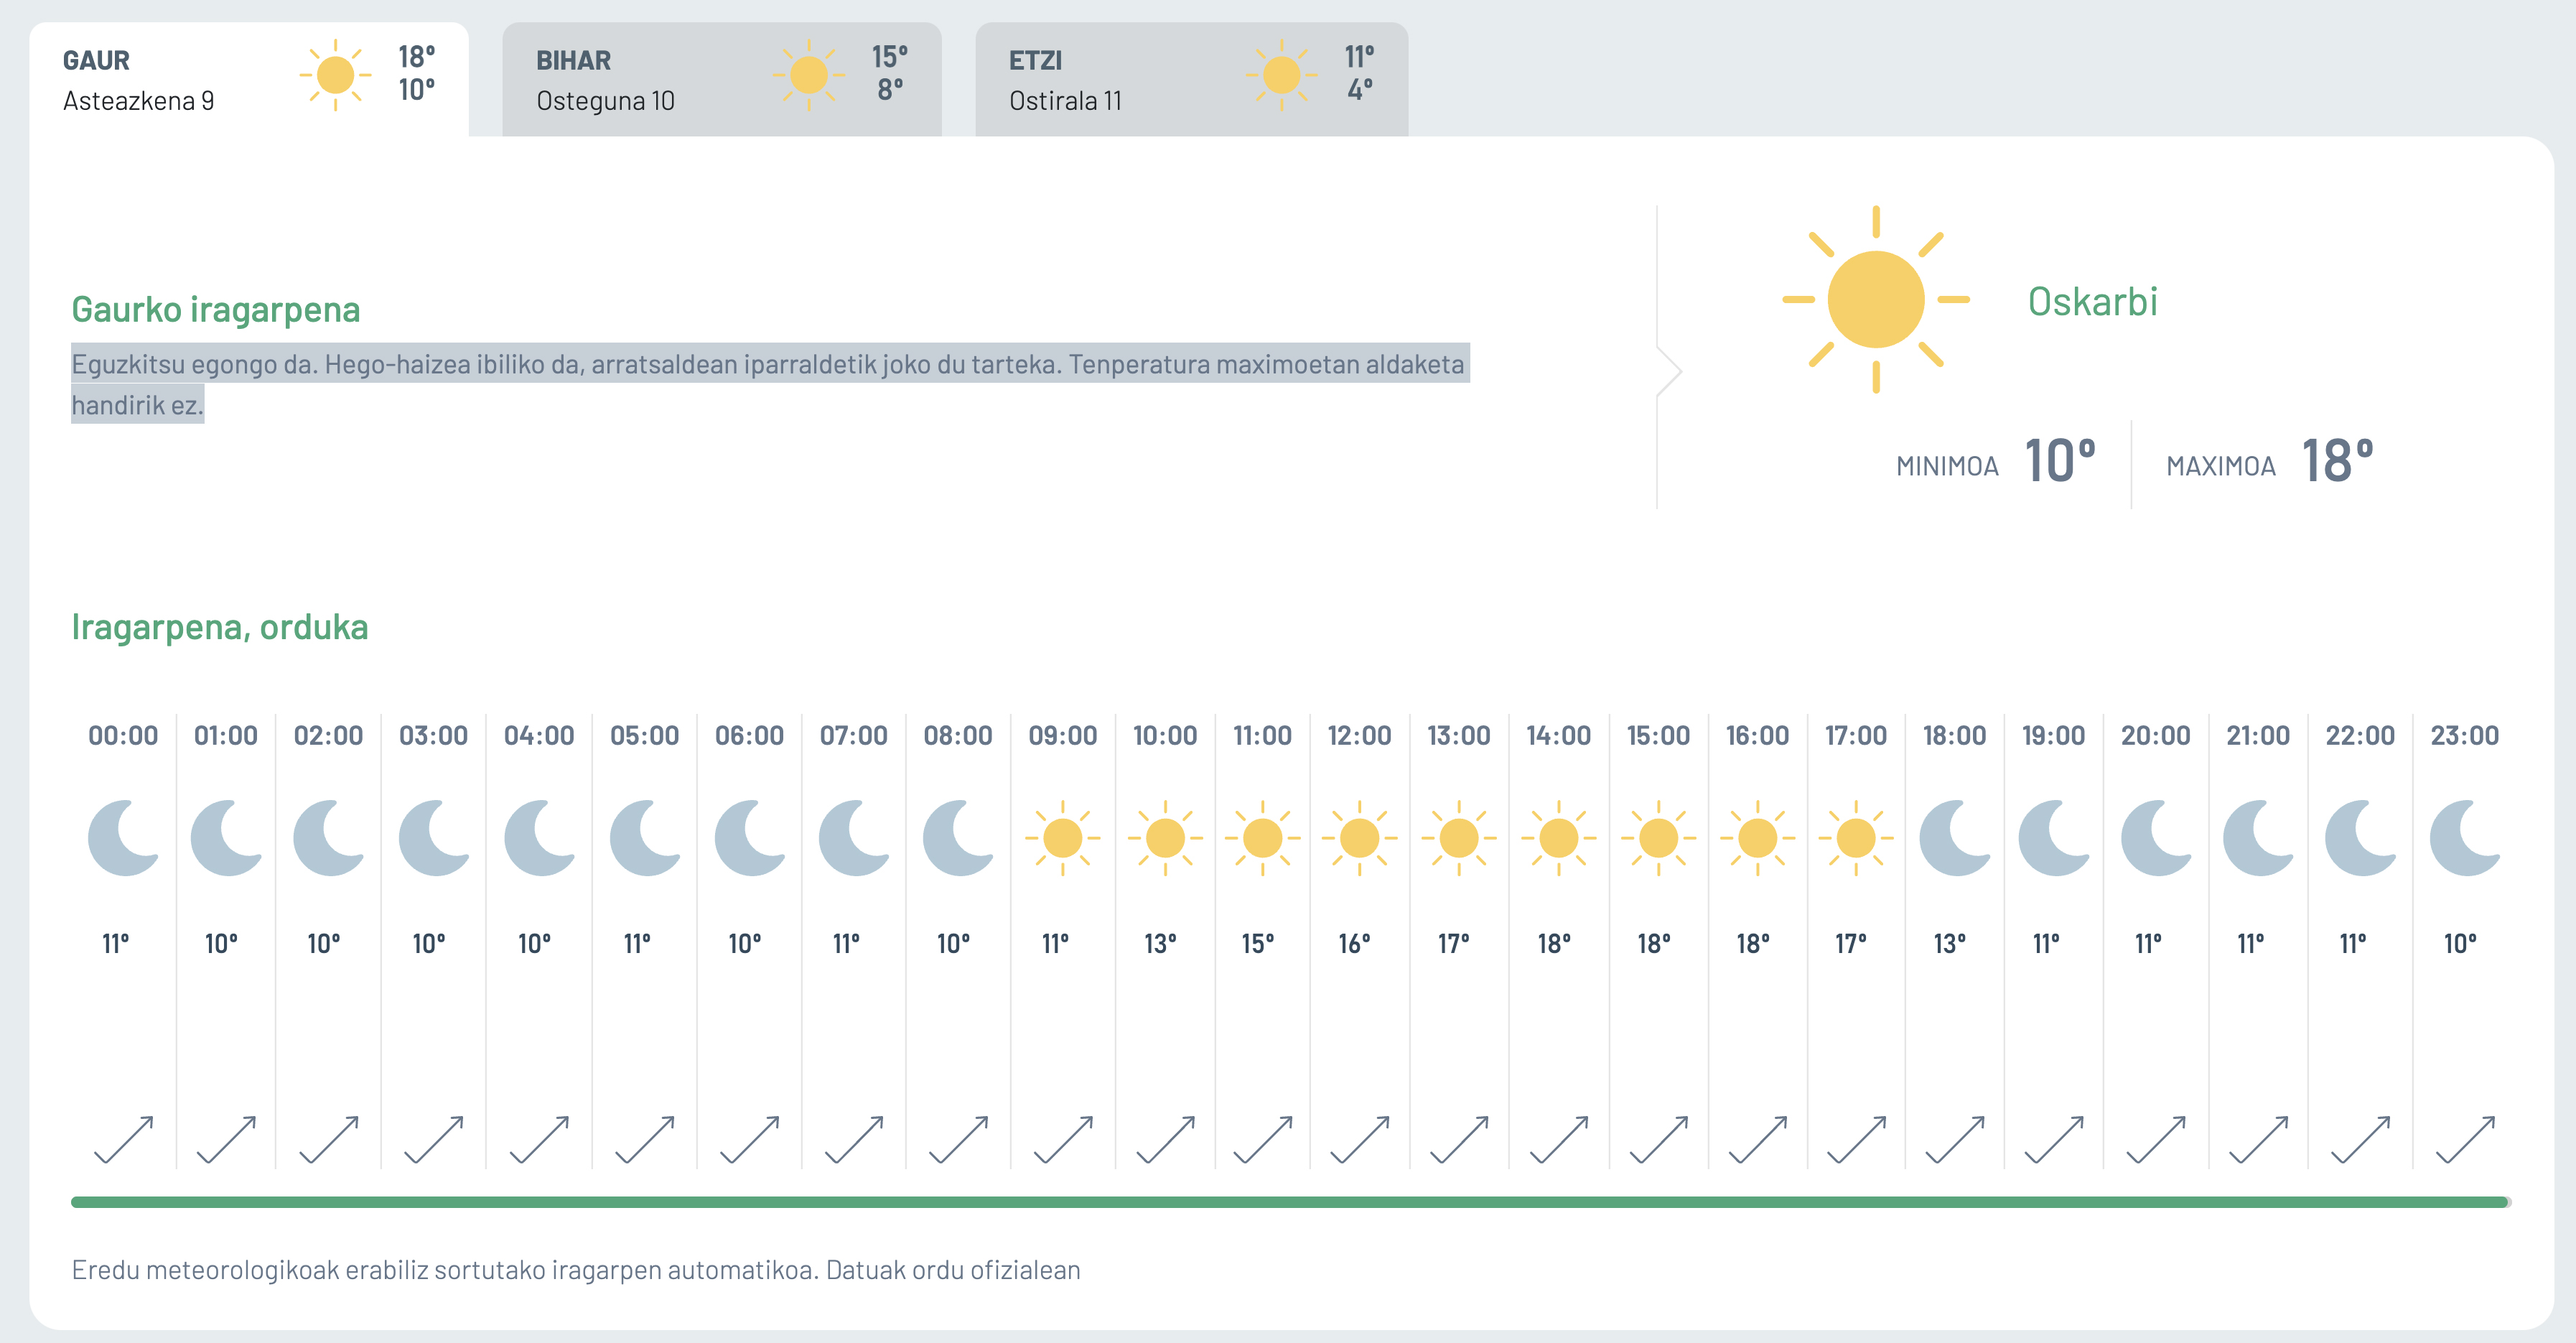This screenshot has height=1343, width=2576.
Task: Click the 04:00 hour label
Action: (x=539, y=736)
